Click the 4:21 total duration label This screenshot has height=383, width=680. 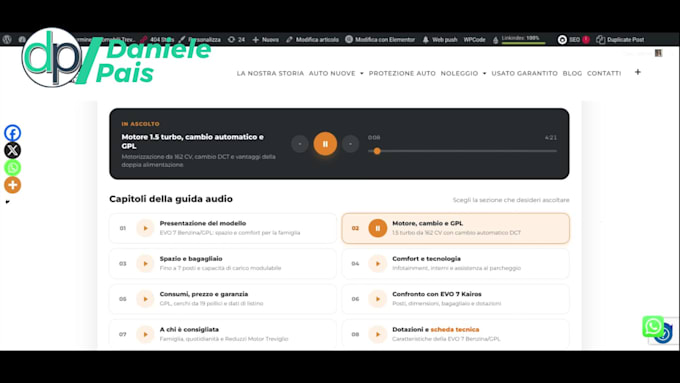pos(551,137)
